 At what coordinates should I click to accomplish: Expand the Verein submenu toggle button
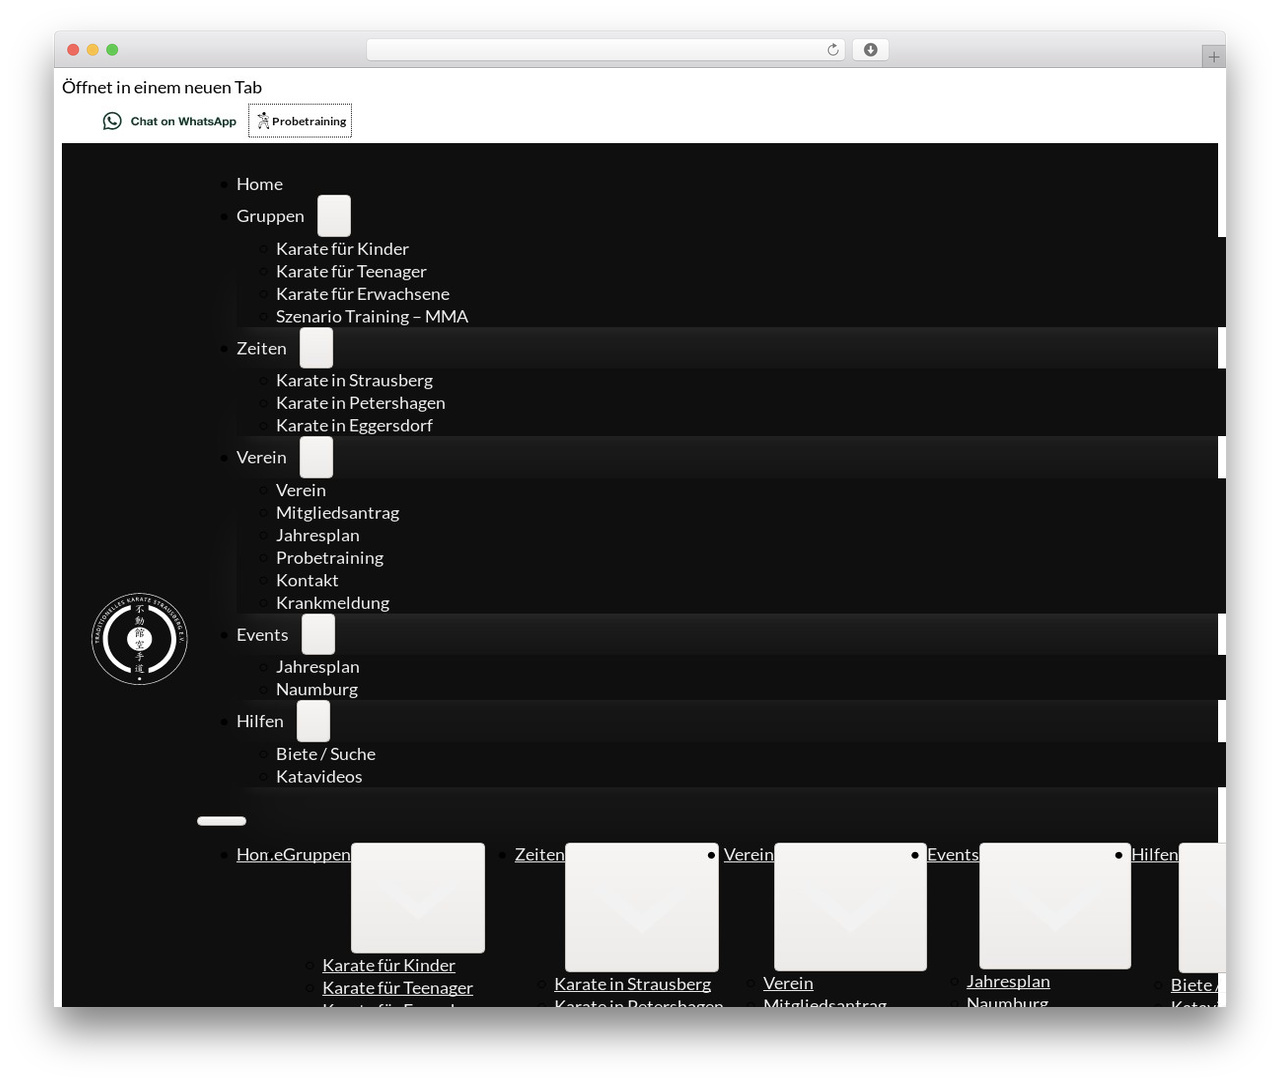[x=316, y=457]
